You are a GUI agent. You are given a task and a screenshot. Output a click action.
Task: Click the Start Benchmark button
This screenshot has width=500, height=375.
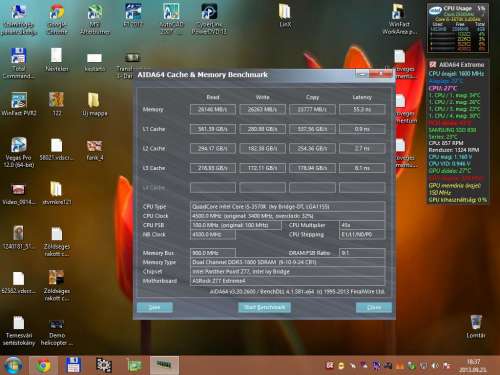[264, 307]
